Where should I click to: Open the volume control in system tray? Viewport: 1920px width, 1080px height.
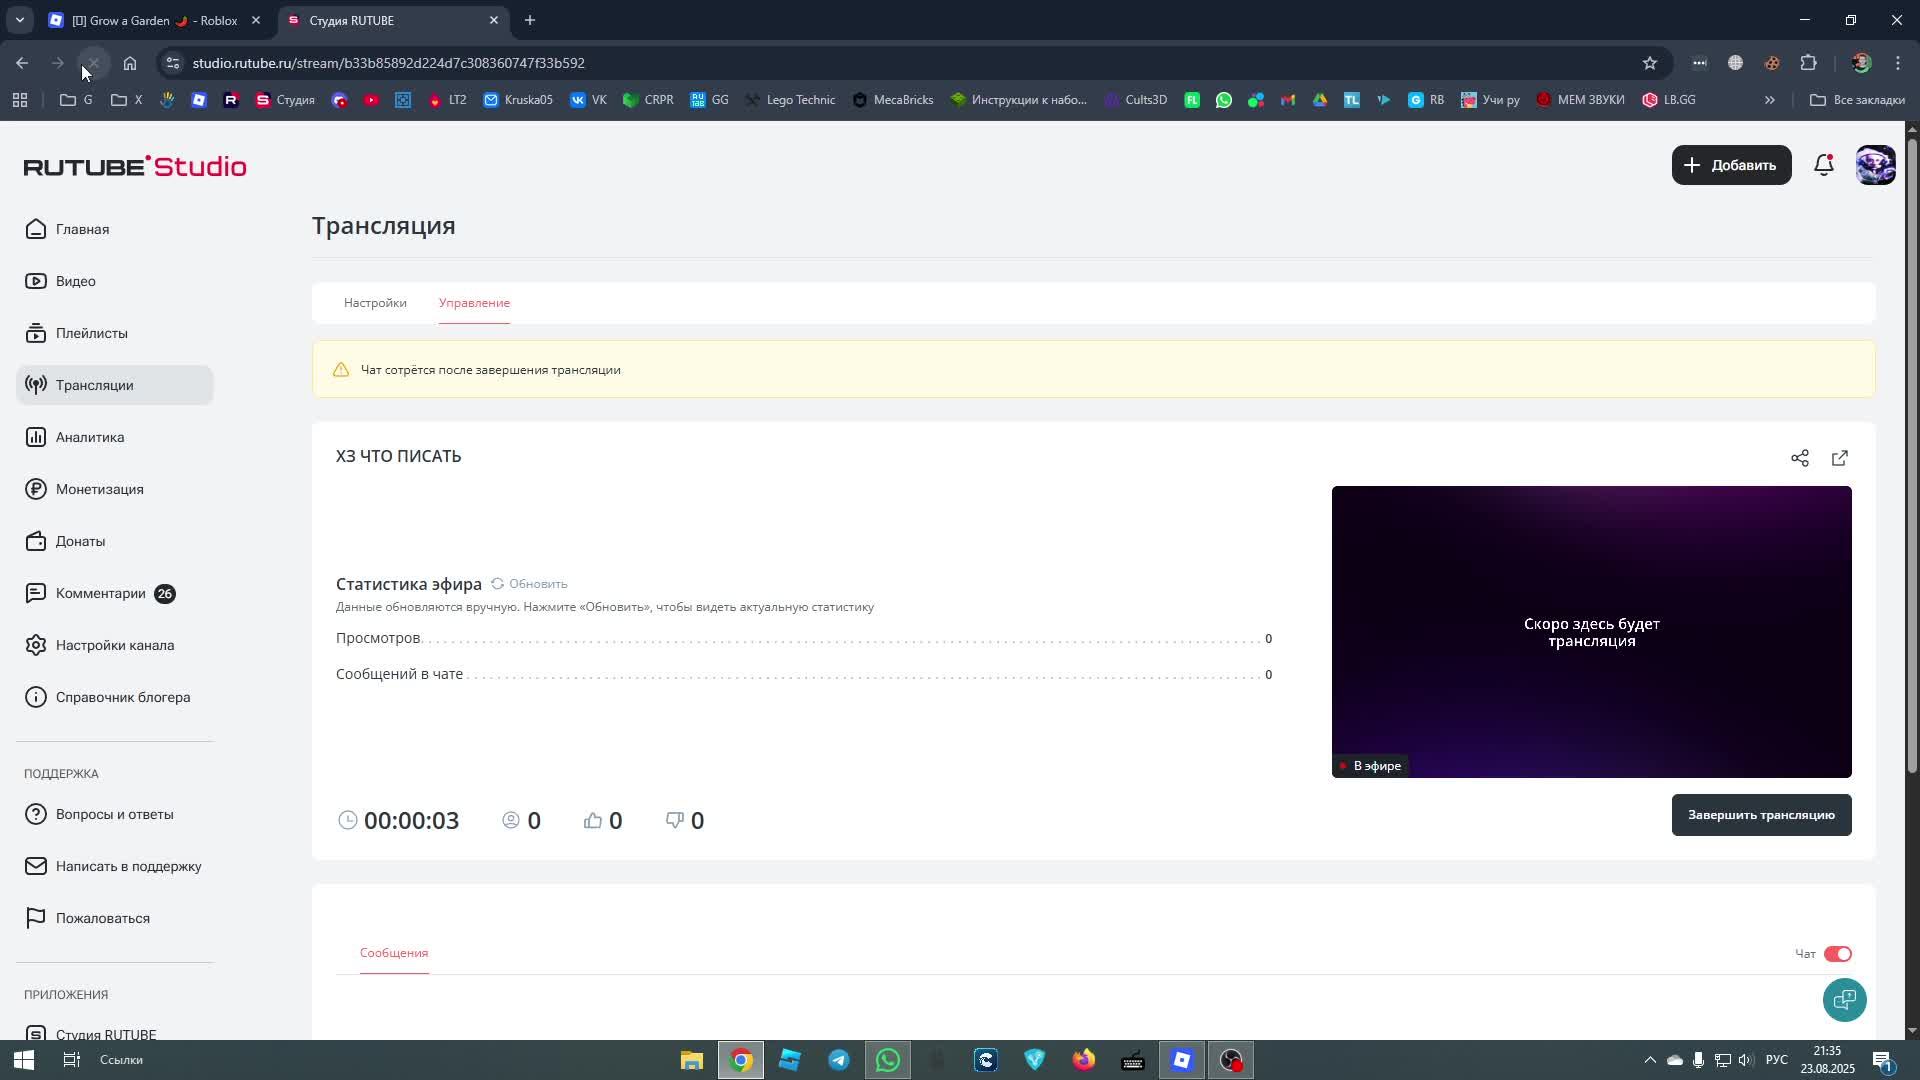[x=1746, y=1060]
